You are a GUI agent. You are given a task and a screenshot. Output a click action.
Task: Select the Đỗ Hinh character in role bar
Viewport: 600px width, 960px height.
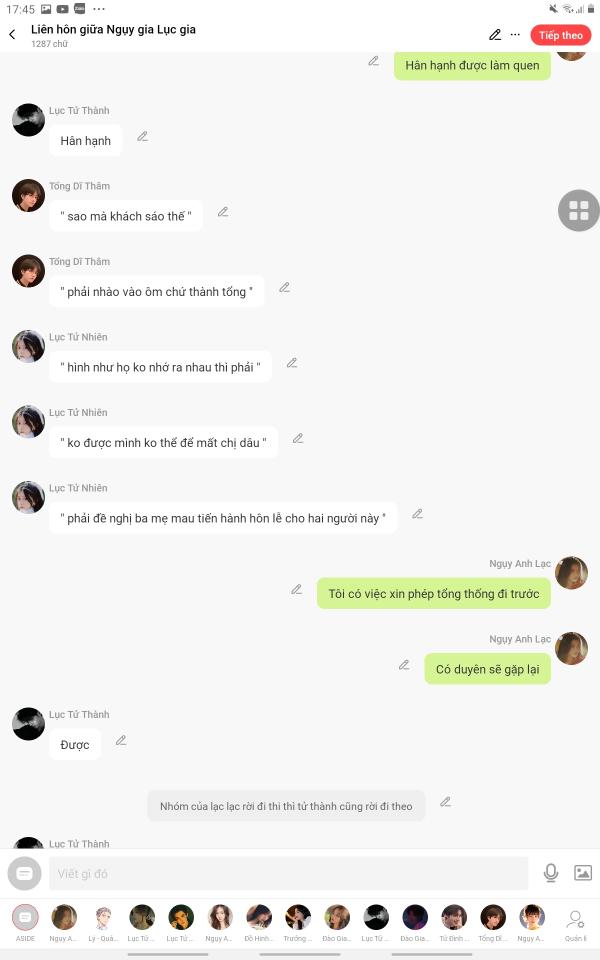(259, 923)
